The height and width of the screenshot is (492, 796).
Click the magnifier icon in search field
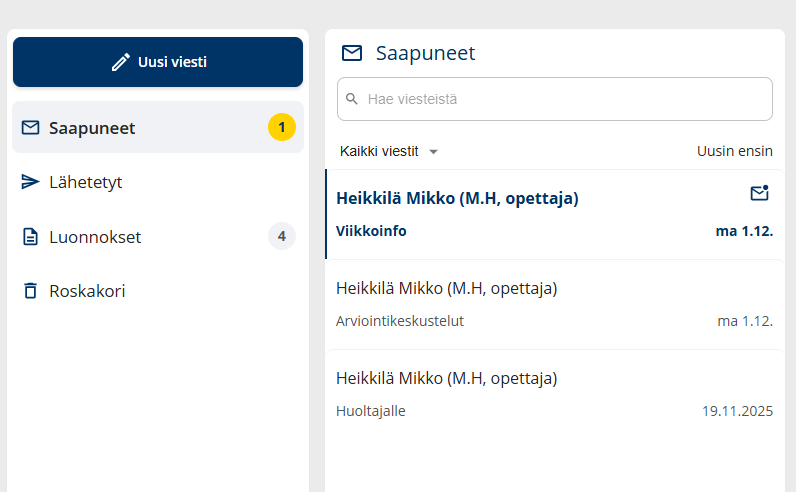click(x=352, y=99)
